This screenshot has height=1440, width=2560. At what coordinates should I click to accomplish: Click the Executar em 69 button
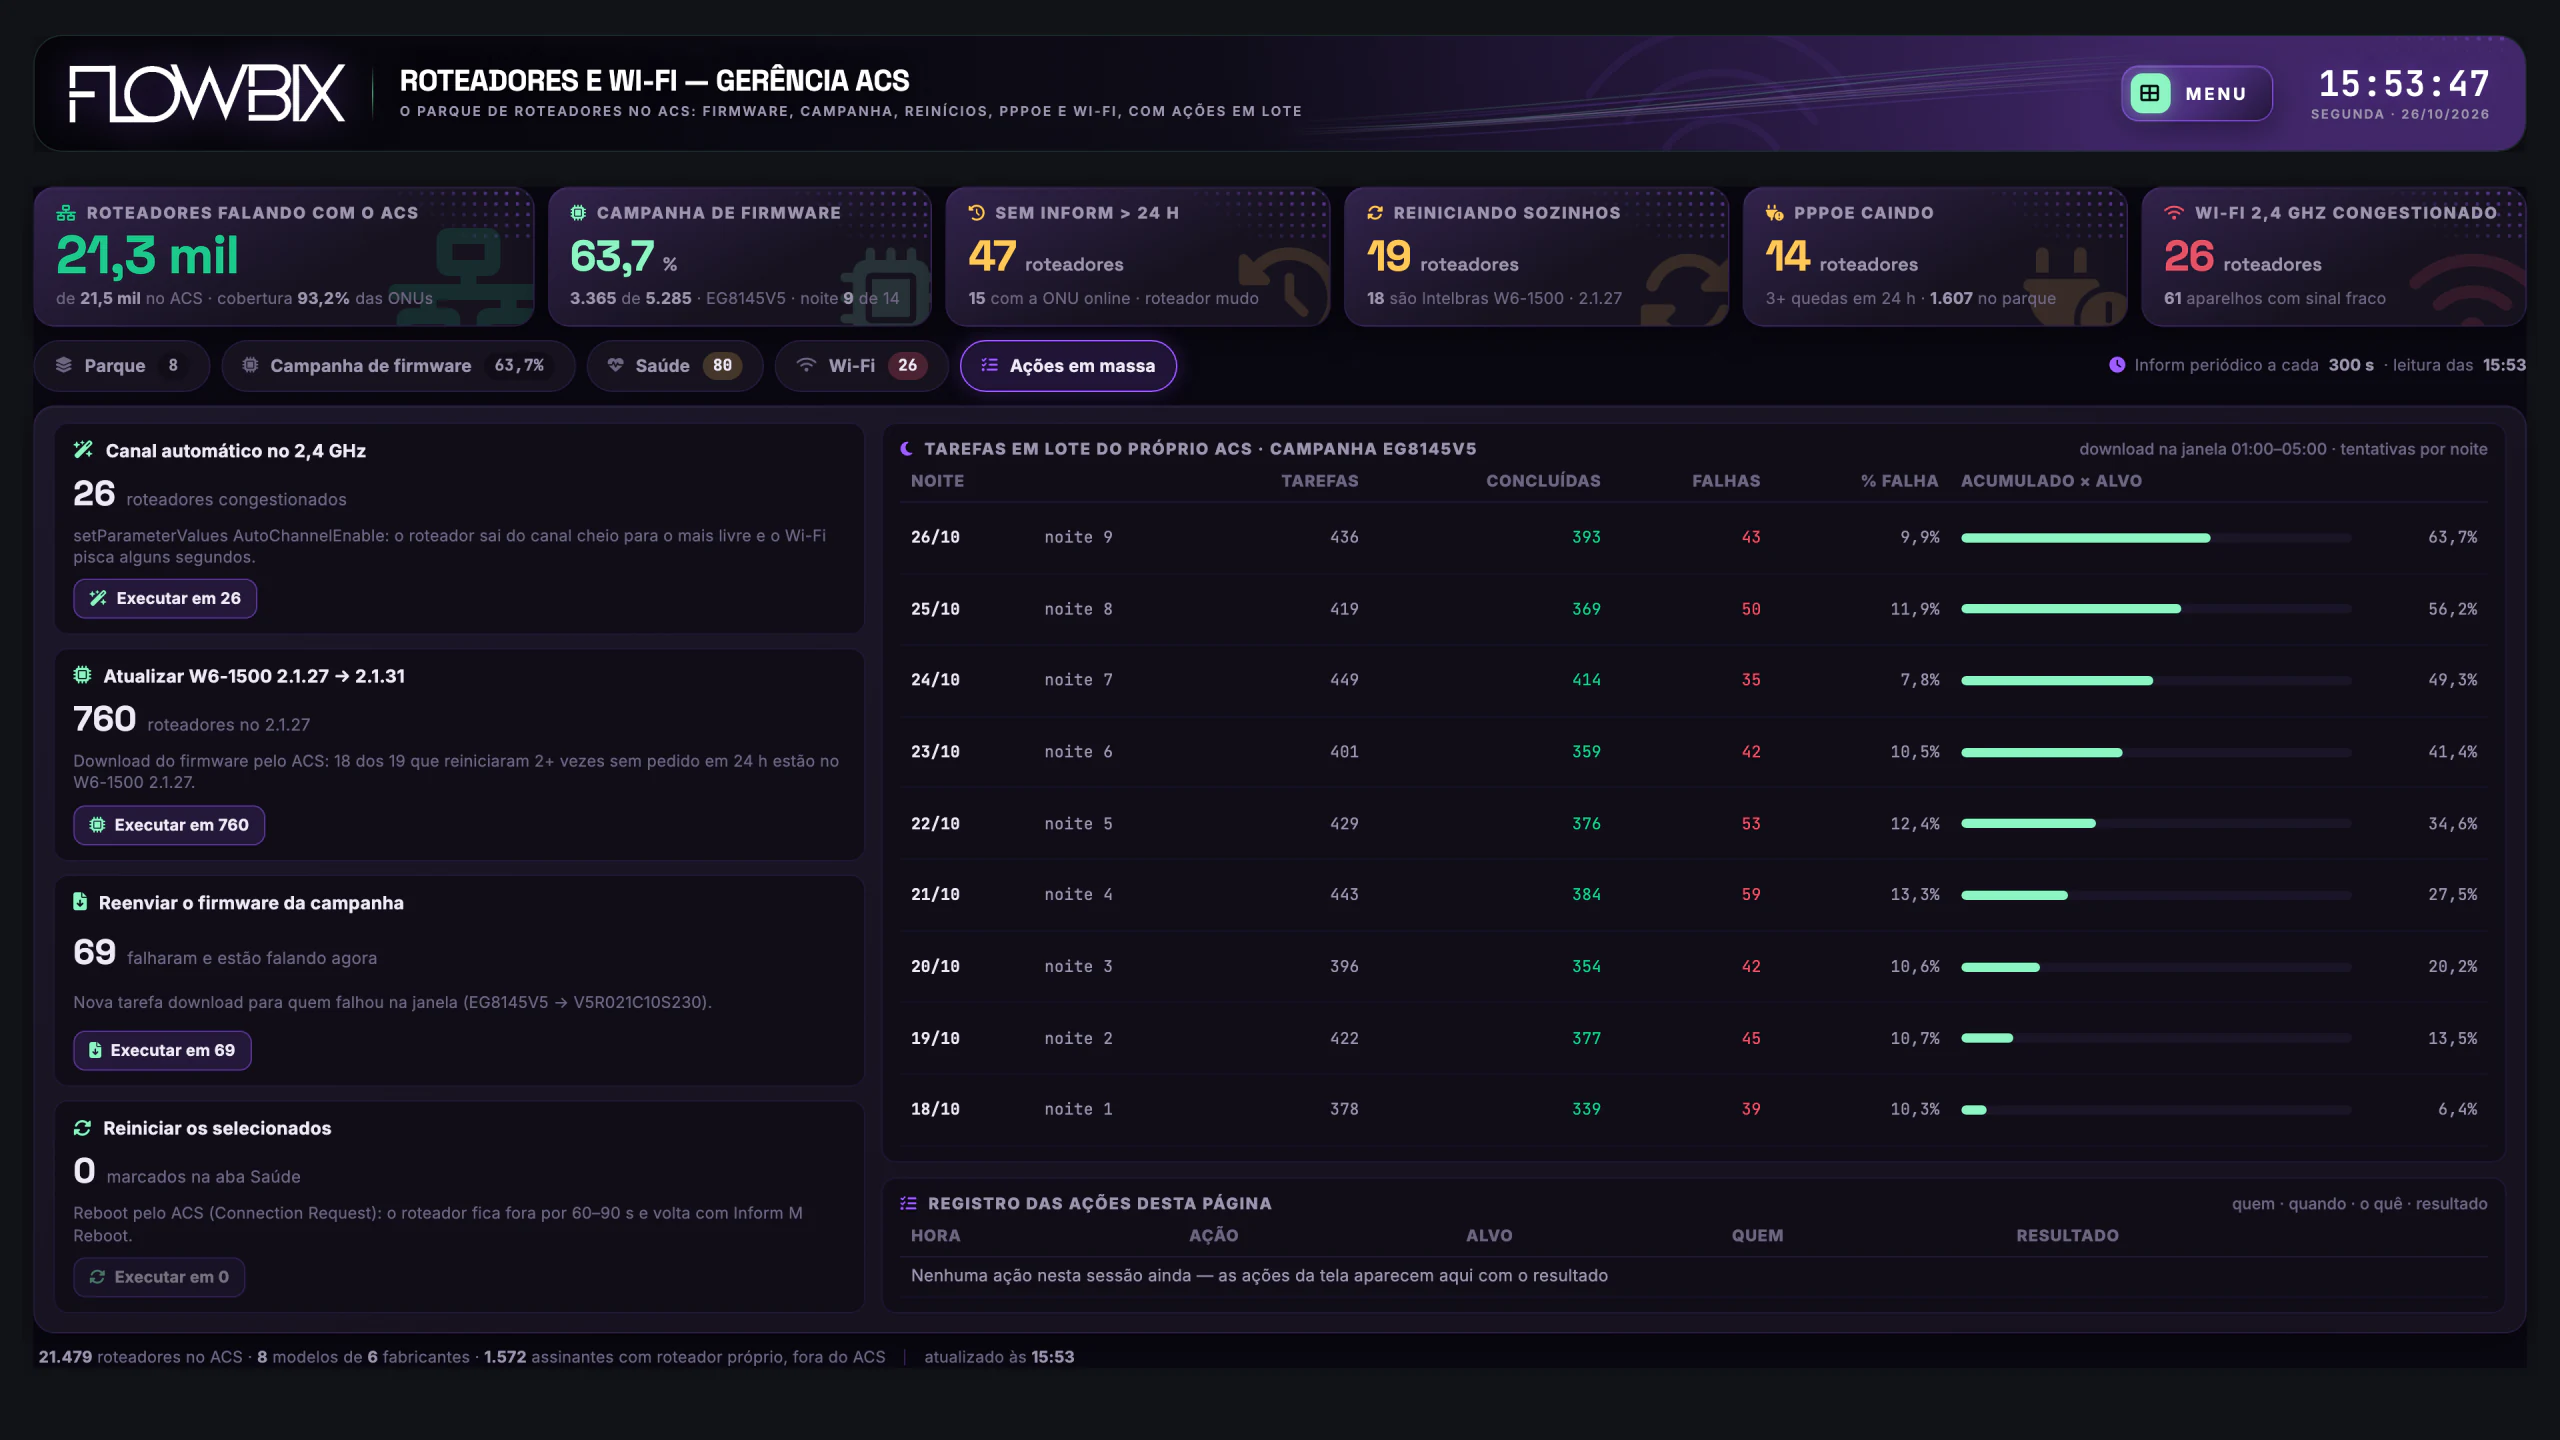coord(162,1050)
